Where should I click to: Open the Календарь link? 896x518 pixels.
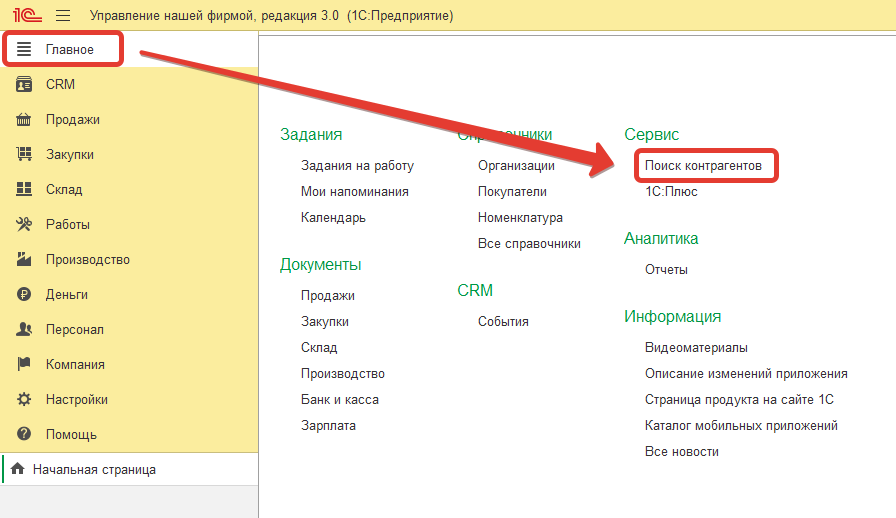[333, 218]
